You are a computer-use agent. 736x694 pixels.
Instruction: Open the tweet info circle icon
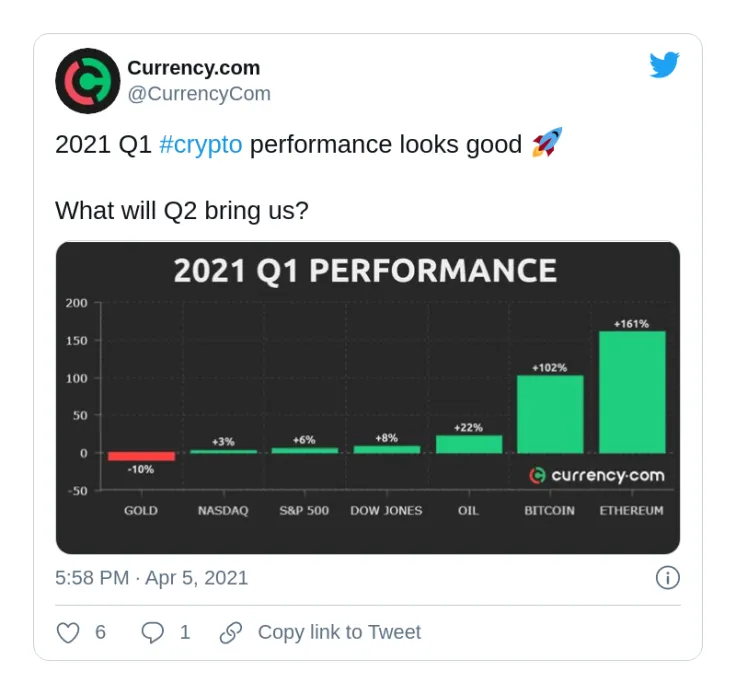[667, 578]
